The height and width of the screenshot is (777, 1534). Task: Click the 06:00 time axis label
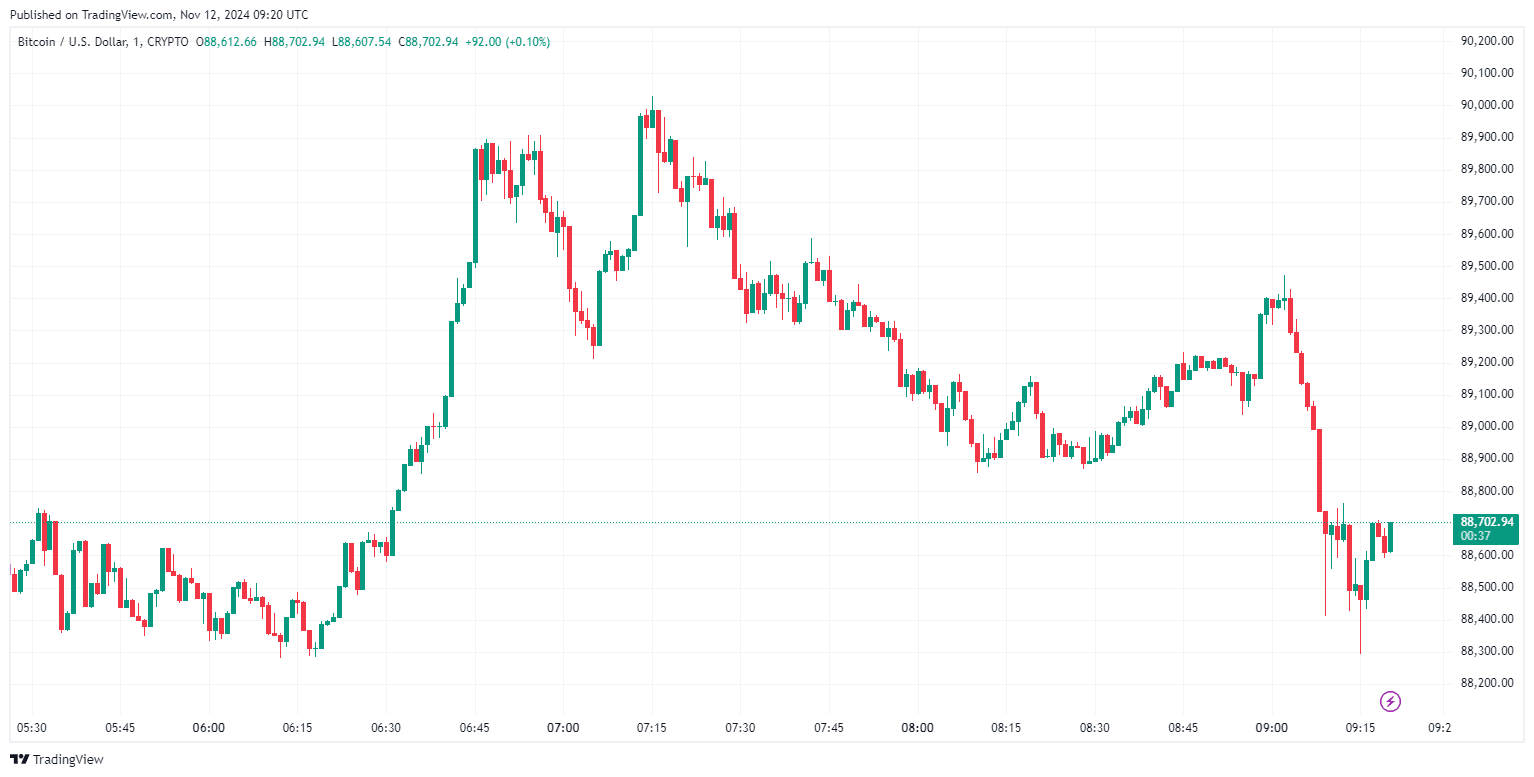click(x=208, y=728)
